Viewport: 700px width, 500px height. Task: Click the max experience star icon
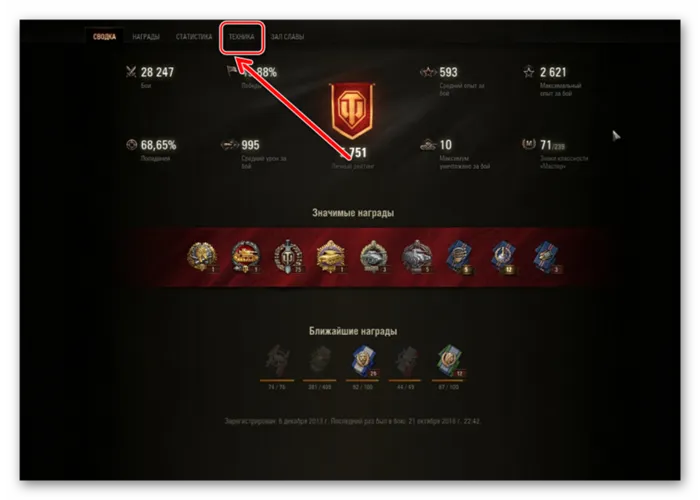[x=529, y=71]
